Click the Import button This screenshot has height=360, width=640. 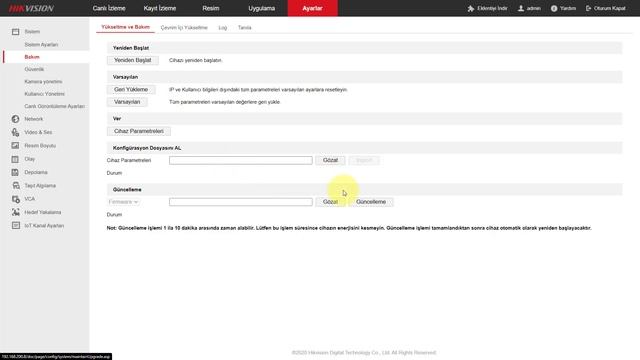click(364, 160)
